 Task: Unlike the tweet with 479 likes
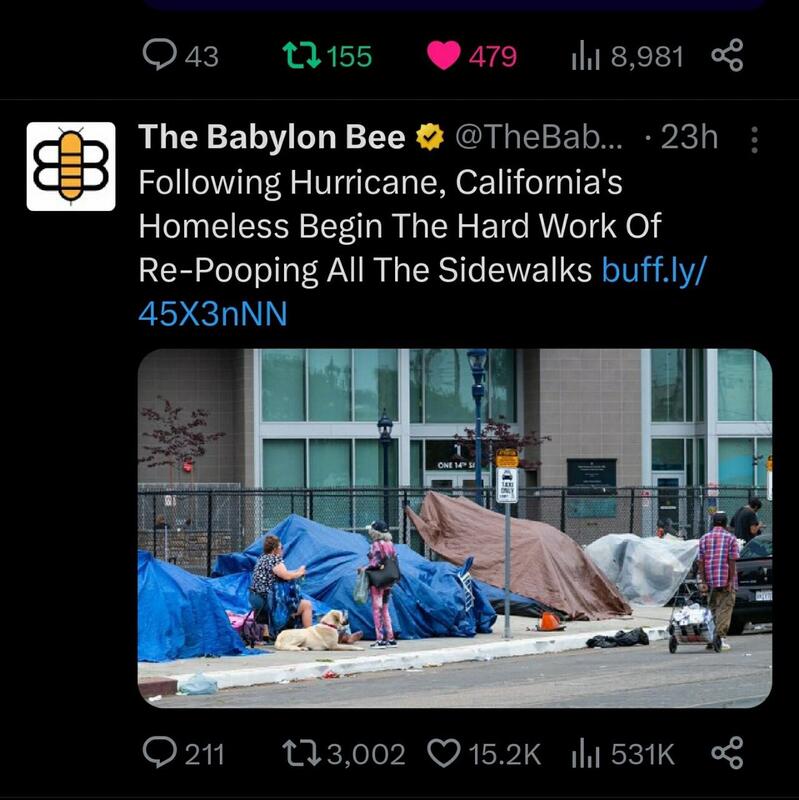coord(443,55)
